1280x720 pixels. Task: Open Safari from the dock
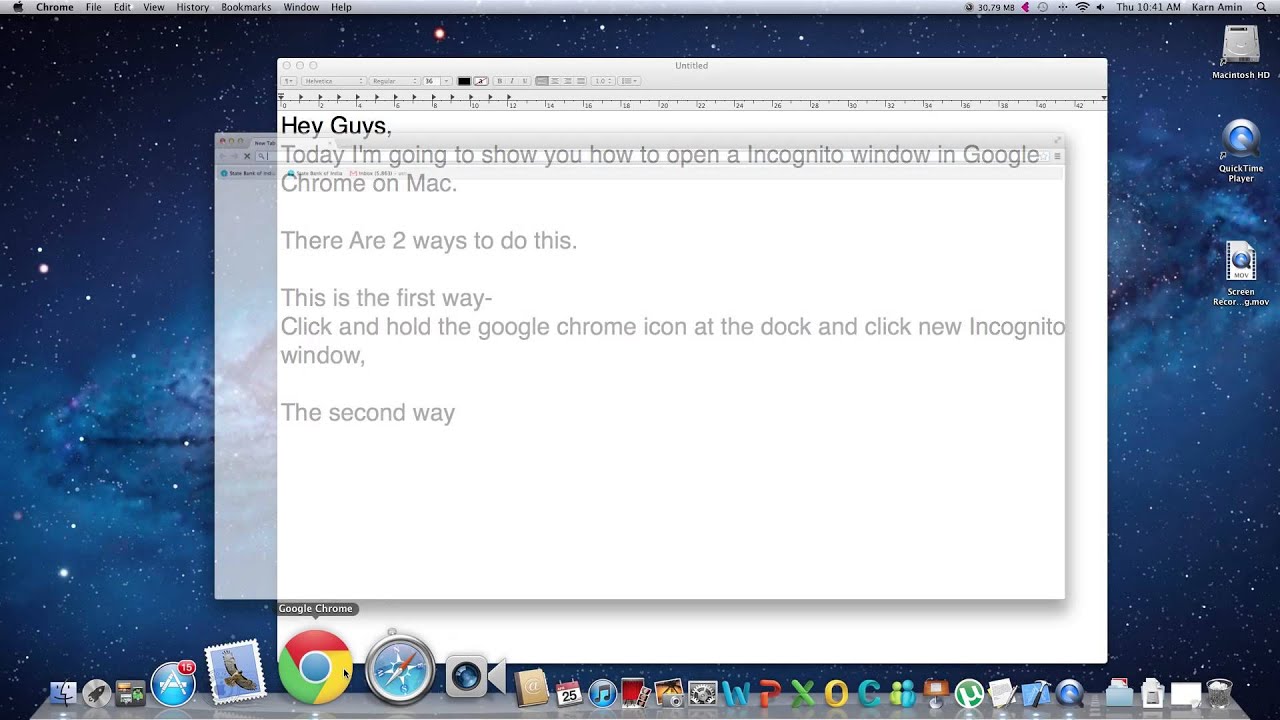click(400, 669)
